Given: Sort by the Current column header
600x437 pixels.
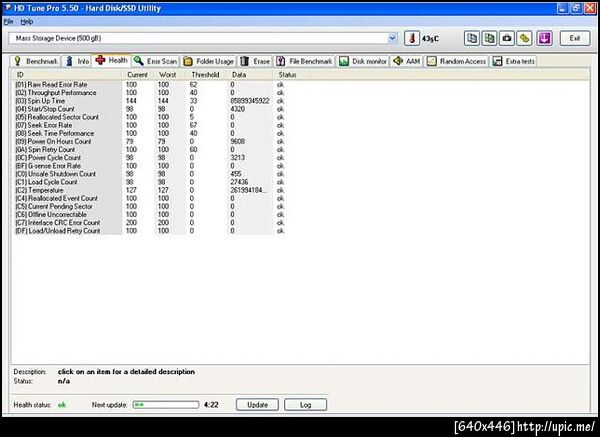Looking at the screenshot, I should click(x=138, y=75).
